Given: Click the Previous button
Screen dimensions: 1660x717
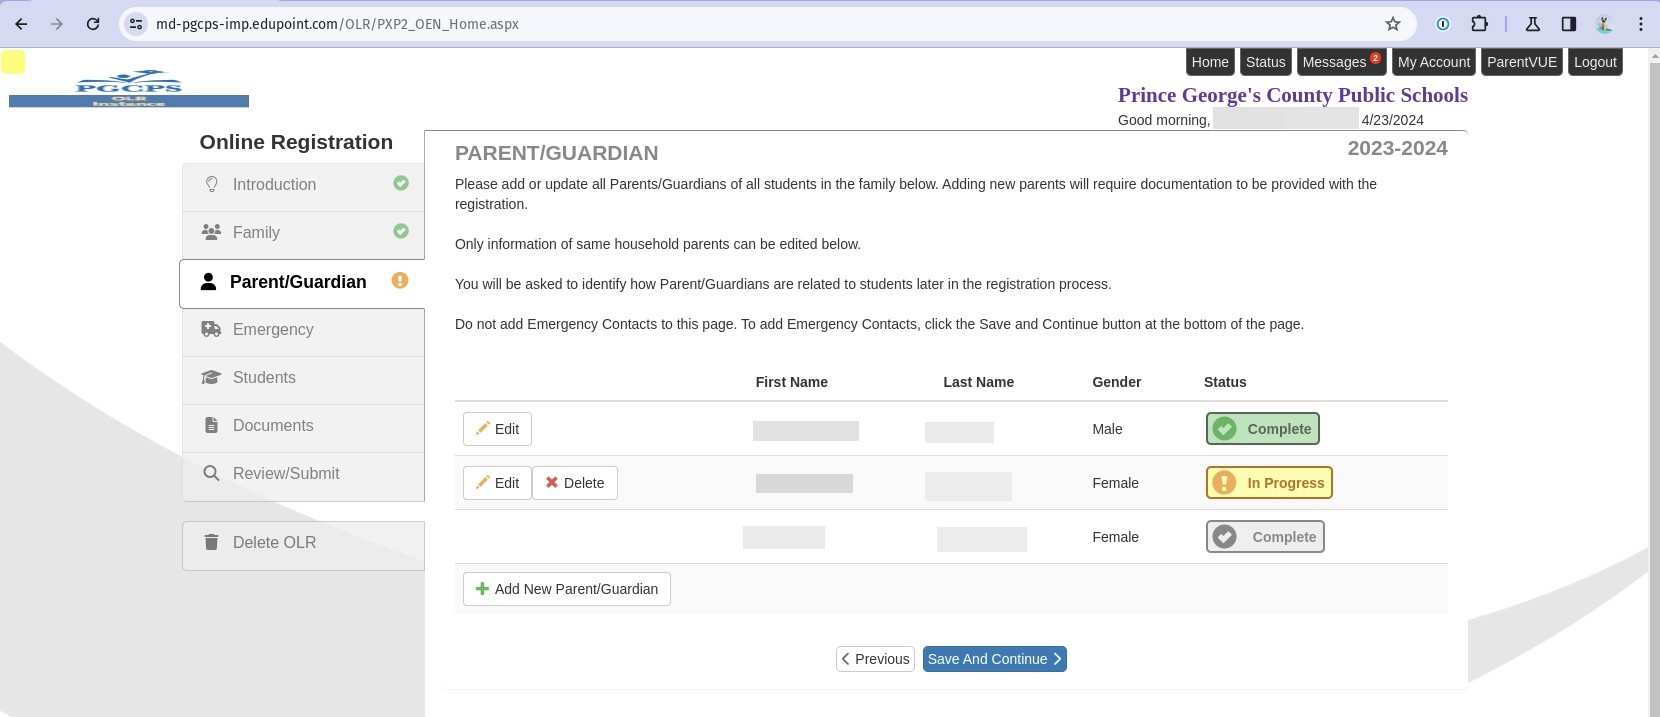Looking at the screenshot, I should [874, 658].
